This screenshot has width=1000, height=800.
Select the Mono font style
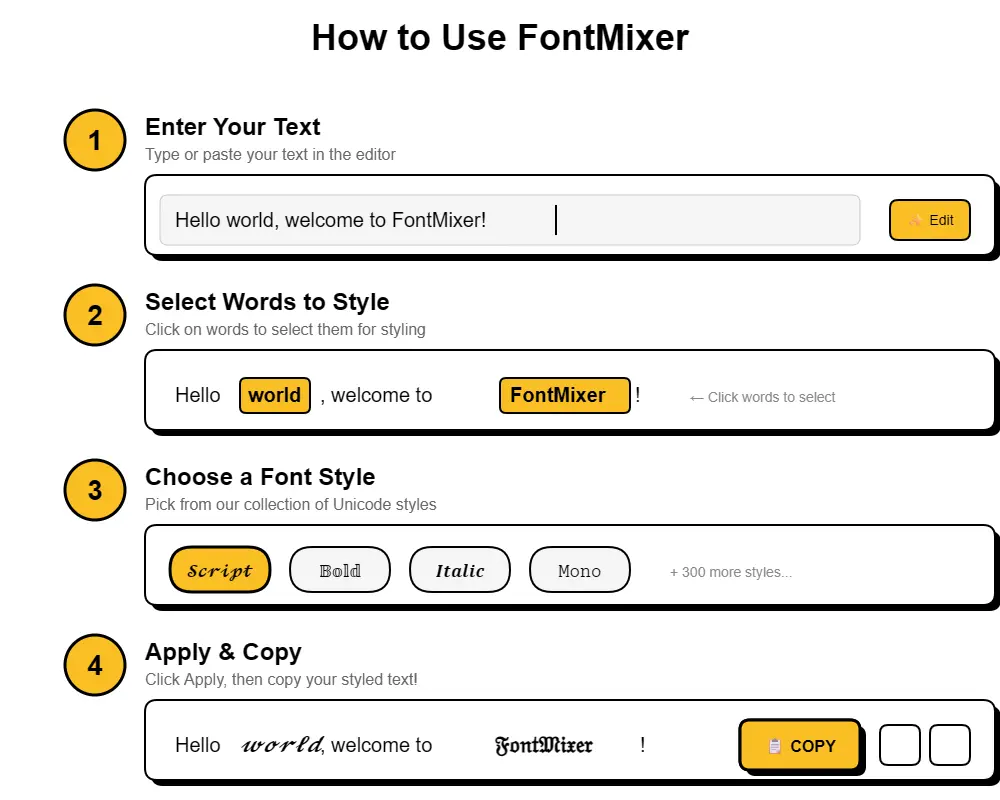[579, 570]
